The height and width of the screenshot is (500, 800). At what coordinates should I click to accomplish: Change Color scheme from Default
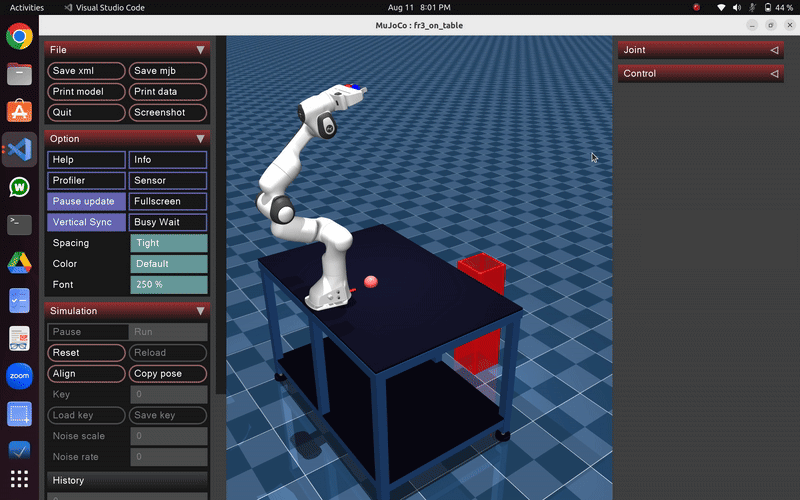169,264
